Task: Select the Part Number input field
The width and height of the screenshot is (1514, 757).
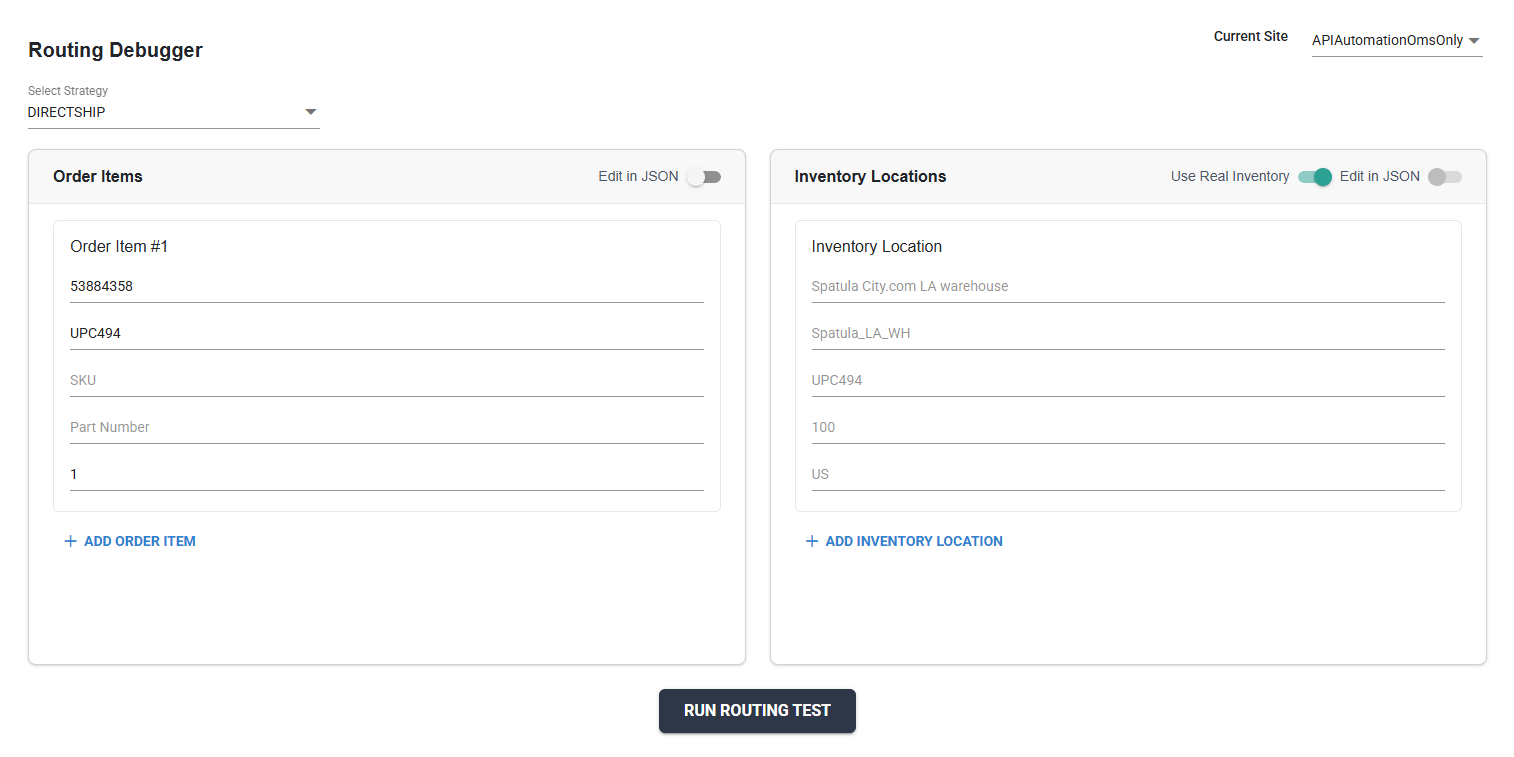Action: click(386, 428)
